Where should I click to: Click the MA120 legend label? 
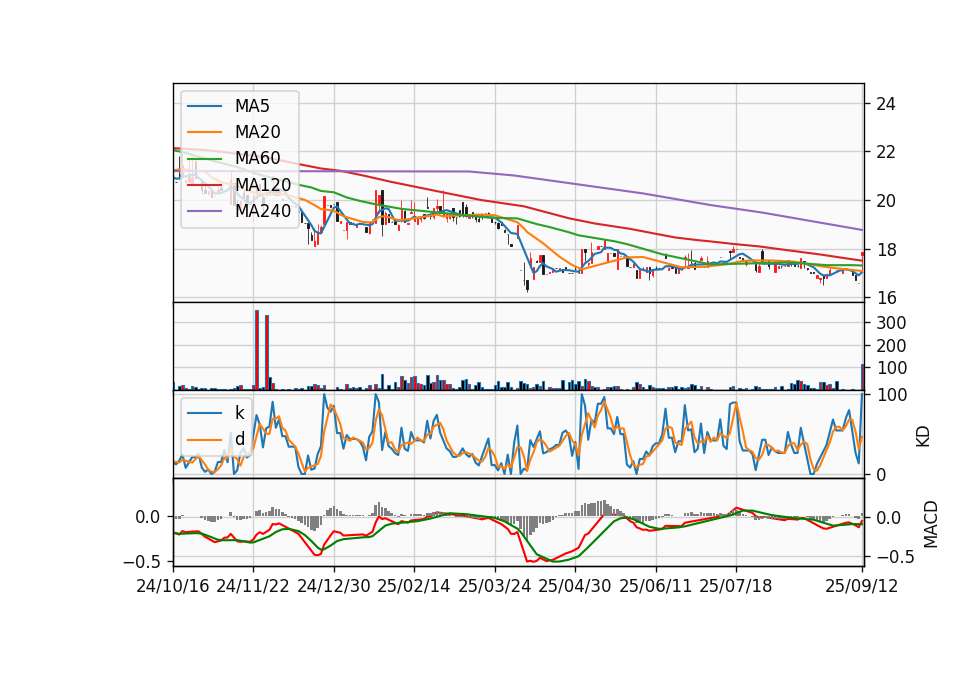263,184
